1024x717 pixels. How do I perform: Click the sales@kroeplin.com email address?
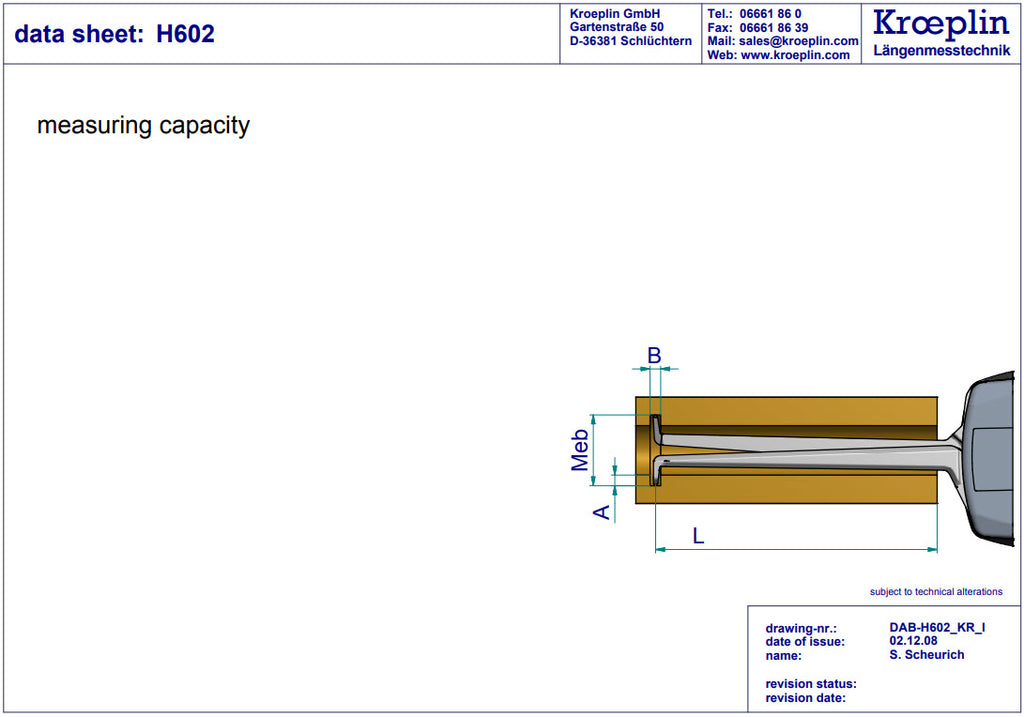pyautogui.click(x=799, y=41)
